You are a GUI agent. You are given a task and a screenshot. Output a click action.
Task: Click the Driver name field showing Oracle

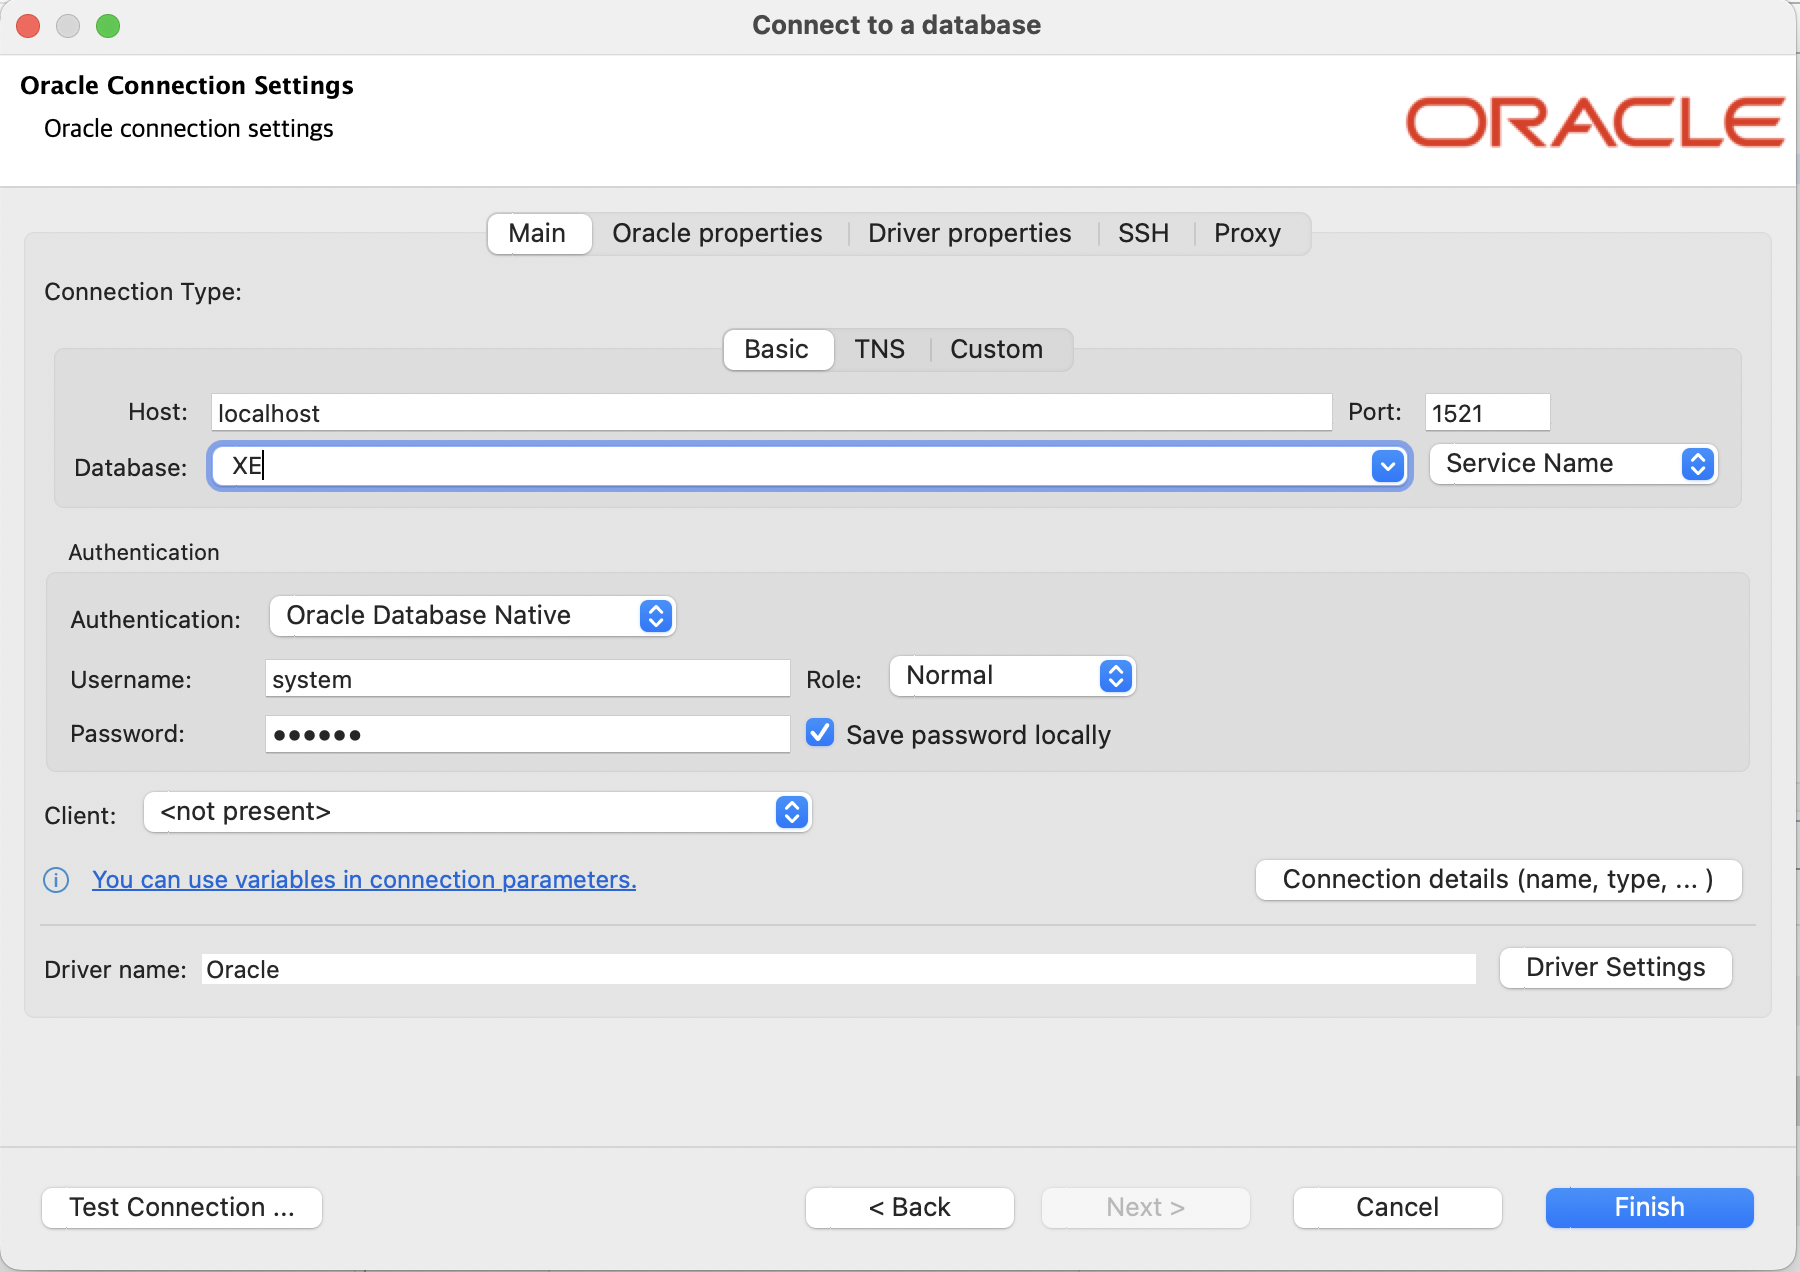(839, 969)
